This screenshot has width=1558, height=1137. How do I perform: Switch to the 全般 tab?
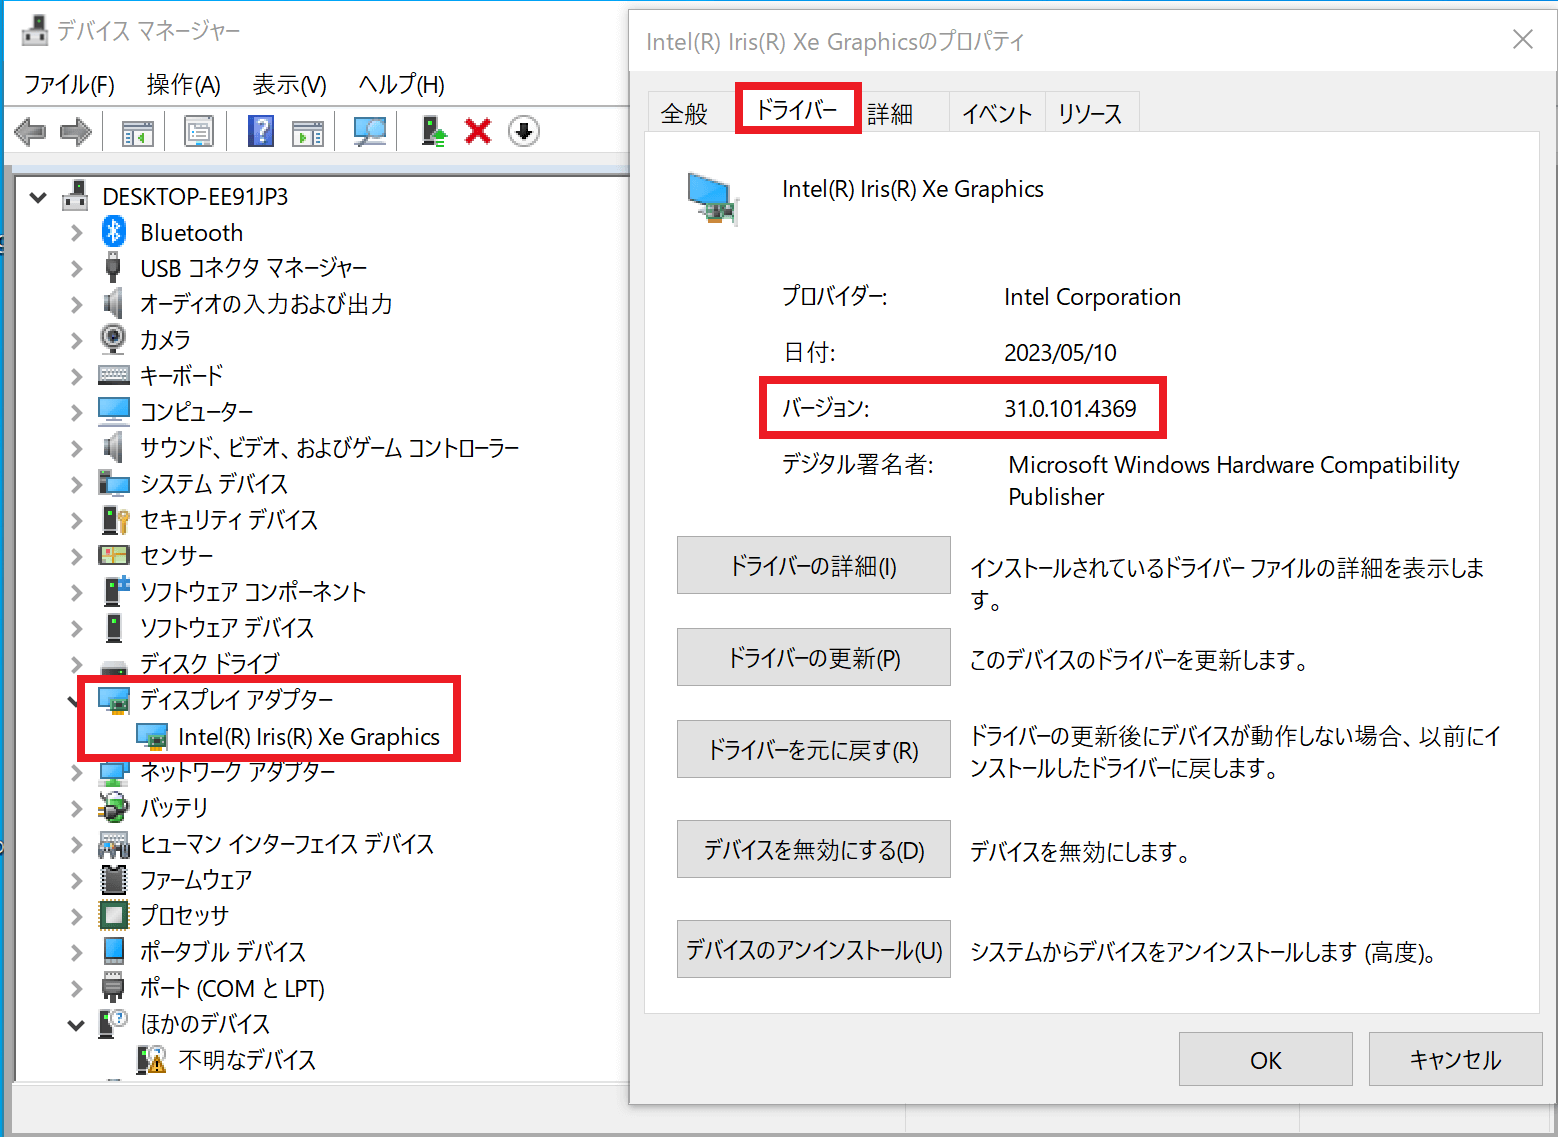pos(685,114)
